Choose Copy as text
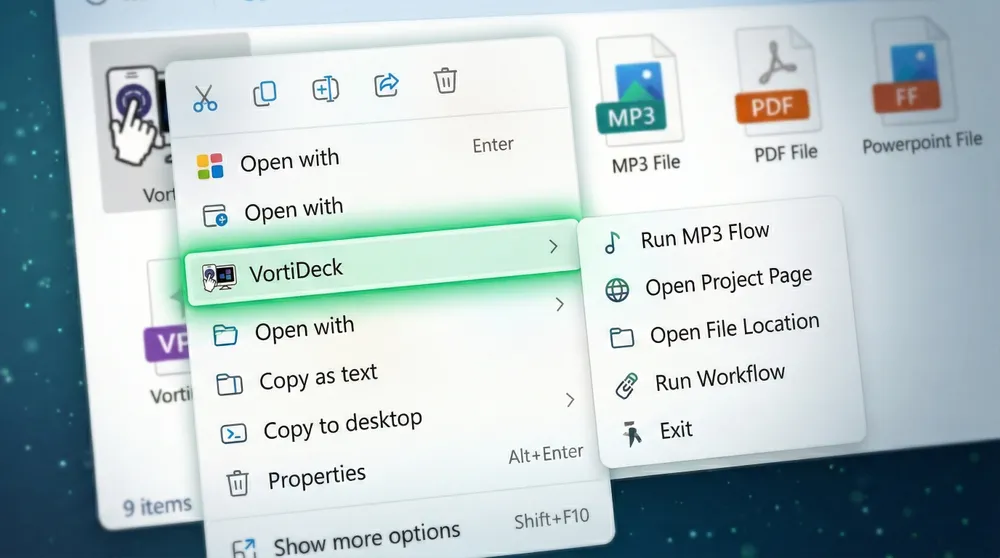Viewport: 1000px width, 558px height. coord(318,377)
